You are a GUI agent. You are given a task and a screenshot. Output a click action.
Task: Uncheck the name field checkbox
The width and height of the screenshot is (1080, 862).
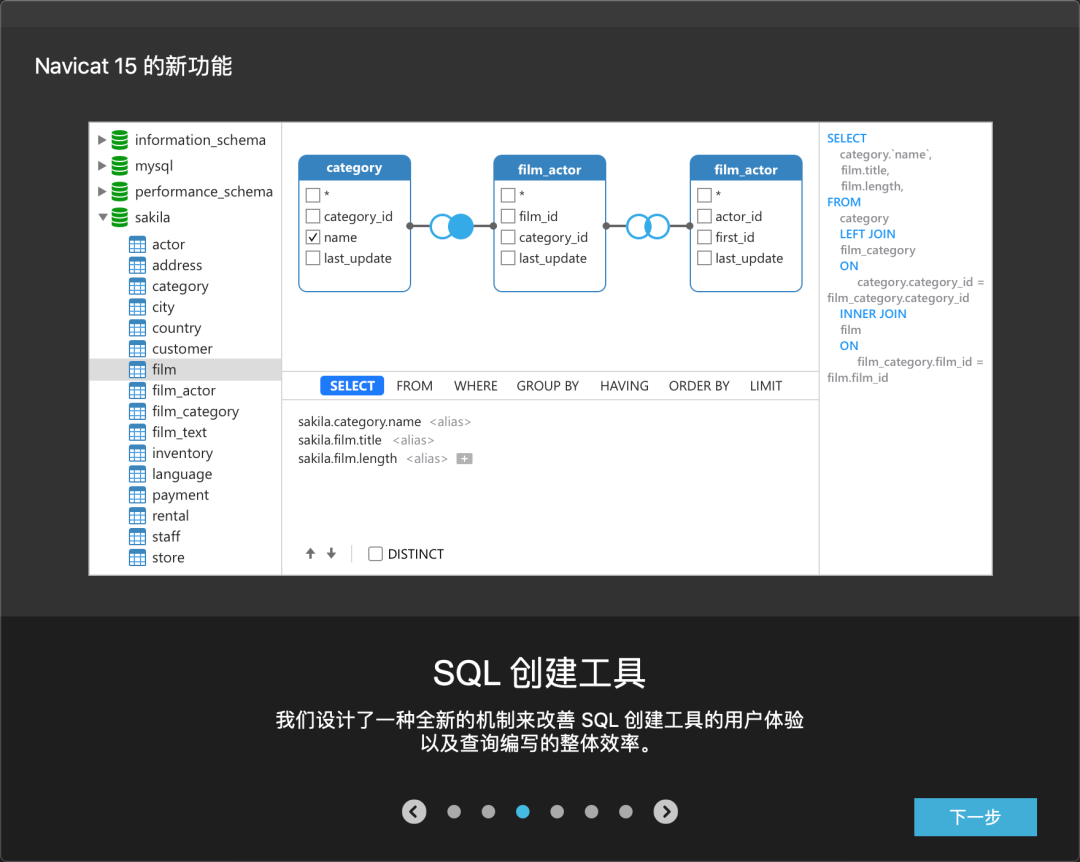pos(313,237)
